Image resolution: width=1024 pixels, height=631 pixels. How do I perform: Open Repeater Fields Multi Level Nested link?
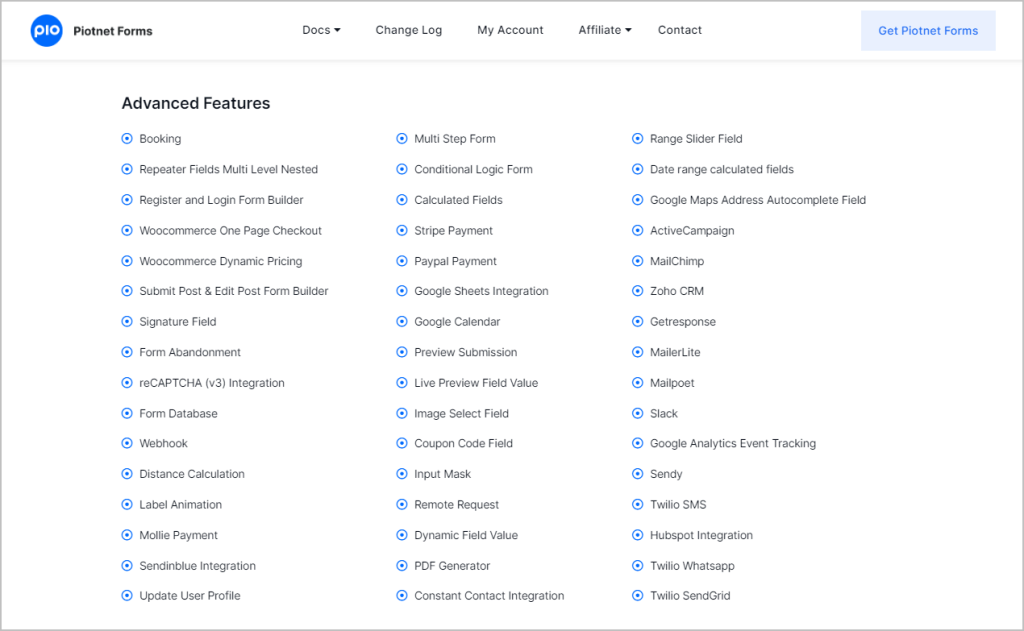coord(229,169)
